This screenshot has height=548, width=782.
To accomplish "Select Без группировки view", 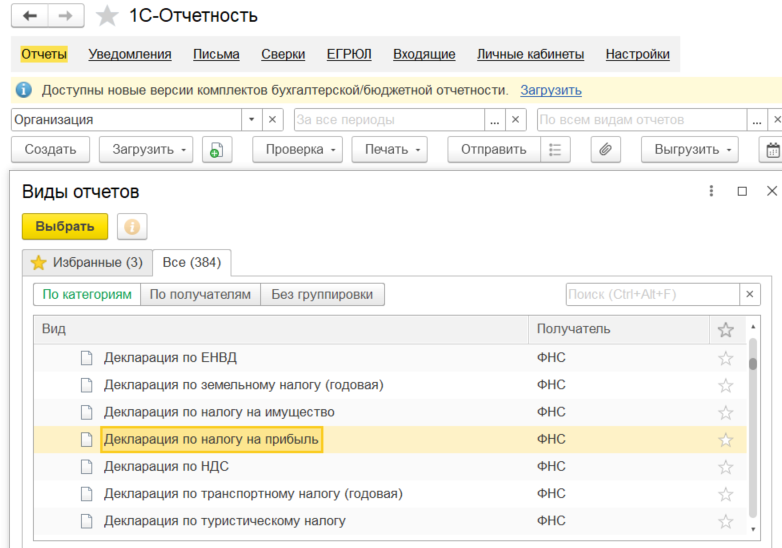I will coord(322,295).
